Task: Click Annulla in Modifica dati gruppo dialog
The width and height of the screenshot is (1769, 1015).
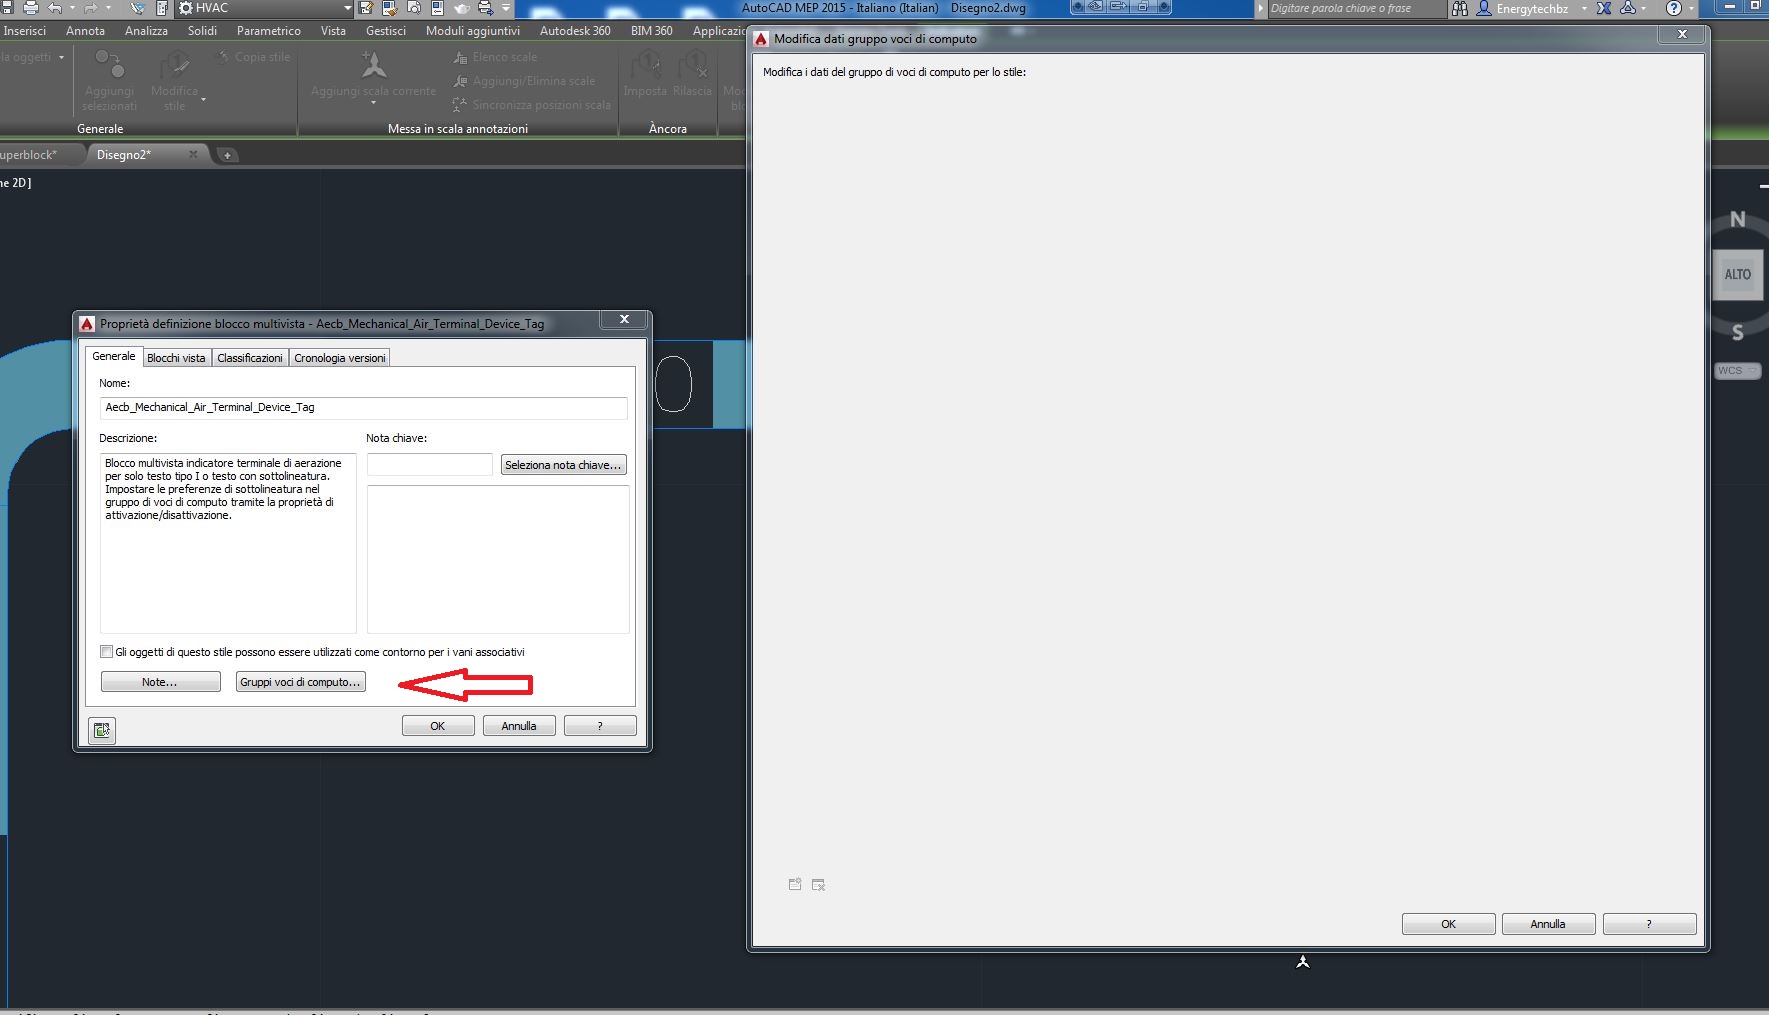Action: [x=1548, y=924]
